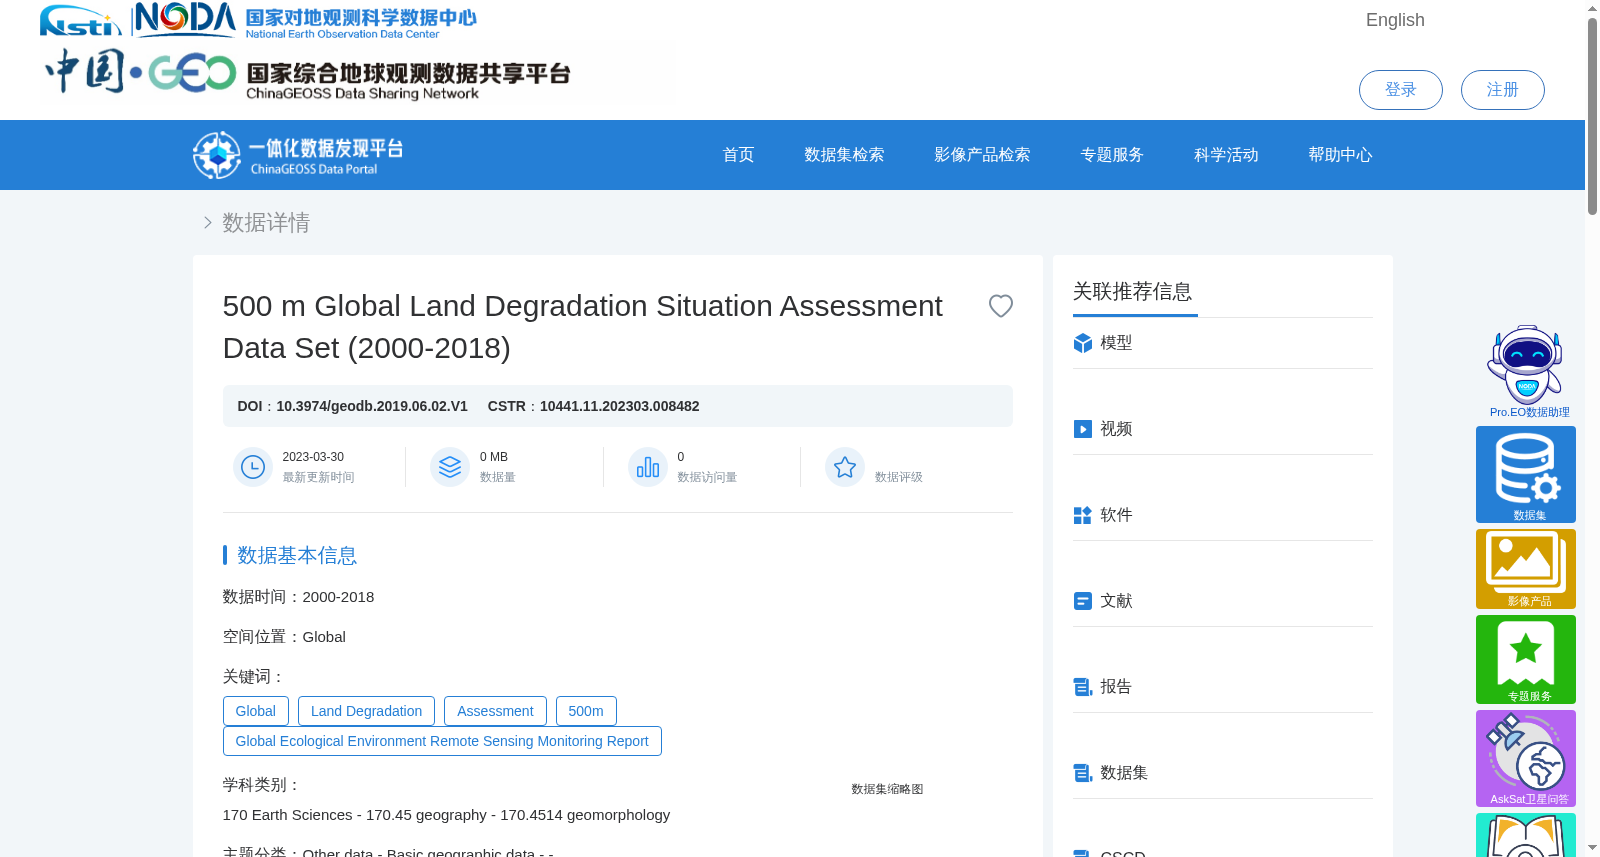
Task: Click the clock icon for latest update time
Action: pos(253,467)
